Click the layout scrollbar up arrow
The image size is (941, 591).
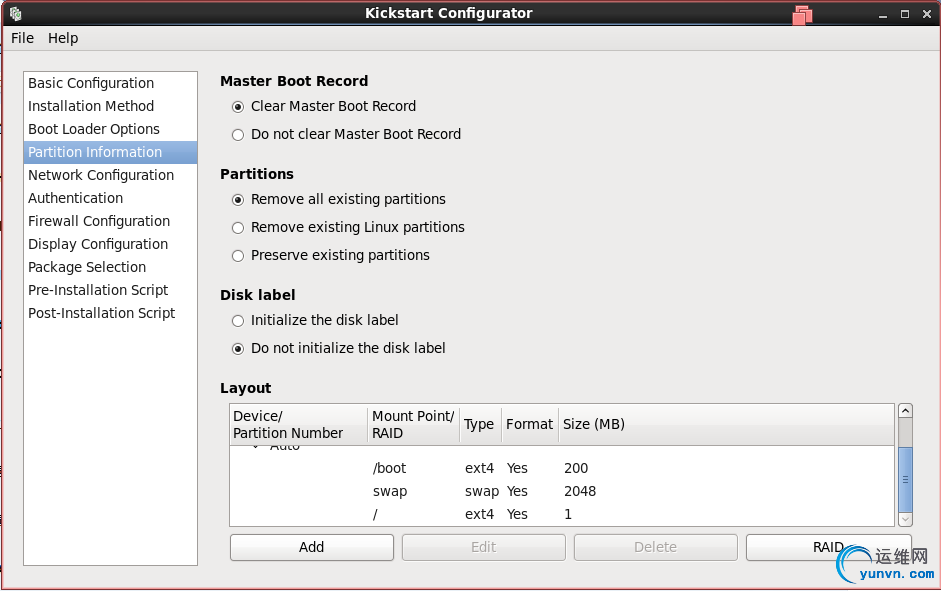905,410
